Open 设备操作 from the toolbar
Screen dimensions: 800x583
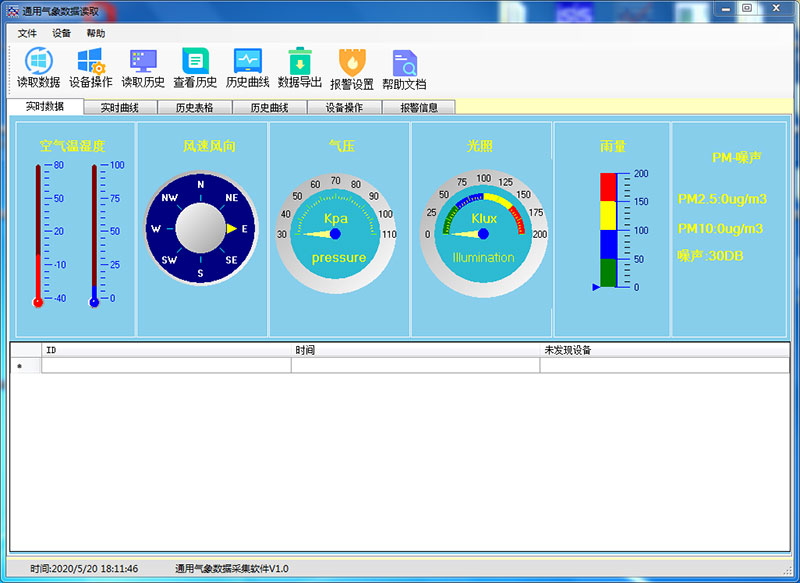point(90,62)
